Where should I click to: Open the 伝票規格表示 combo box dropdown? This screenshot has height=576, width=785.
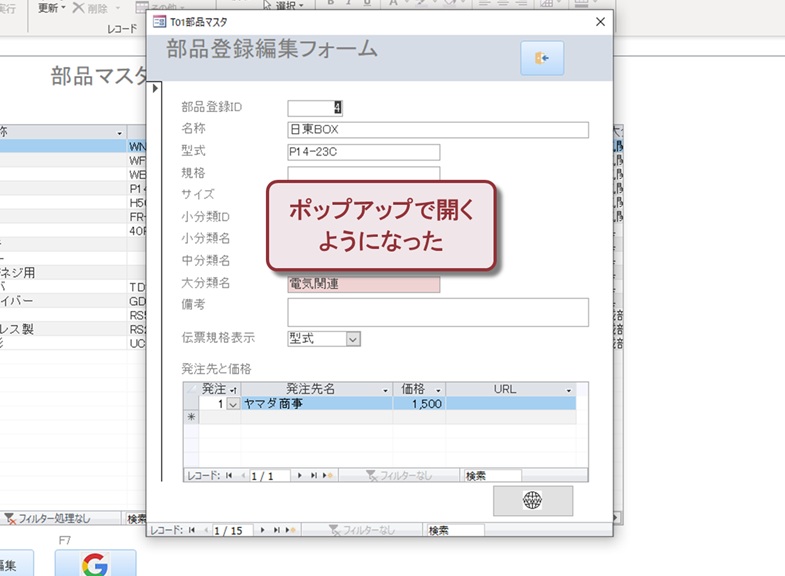pos(352,339)
